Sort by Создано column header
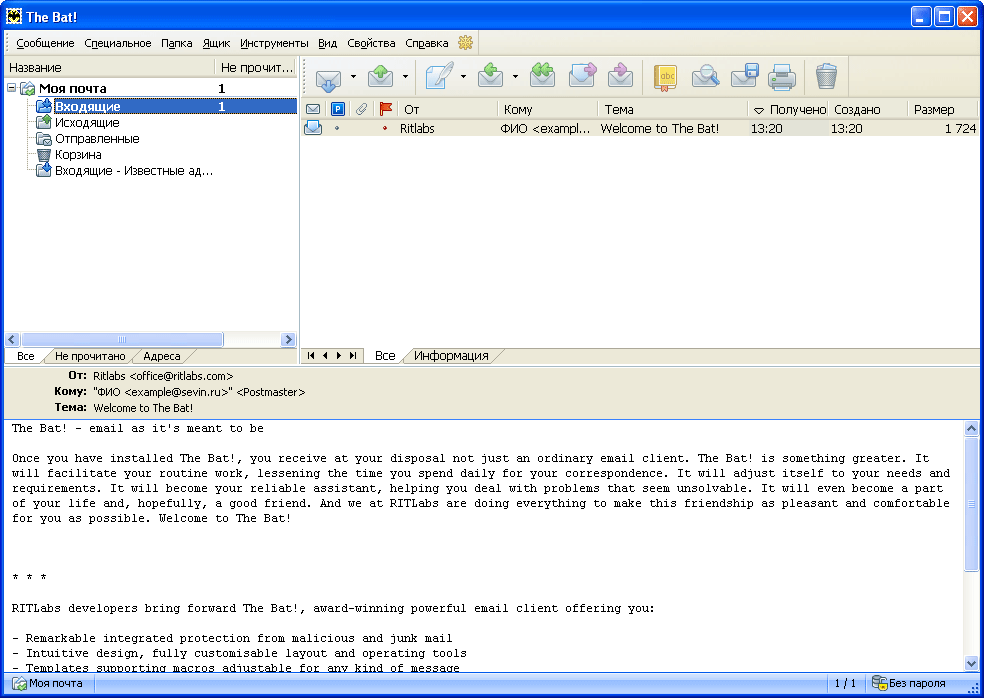The height and width of the screenshot is (698, 984). (x=868, y=109)
